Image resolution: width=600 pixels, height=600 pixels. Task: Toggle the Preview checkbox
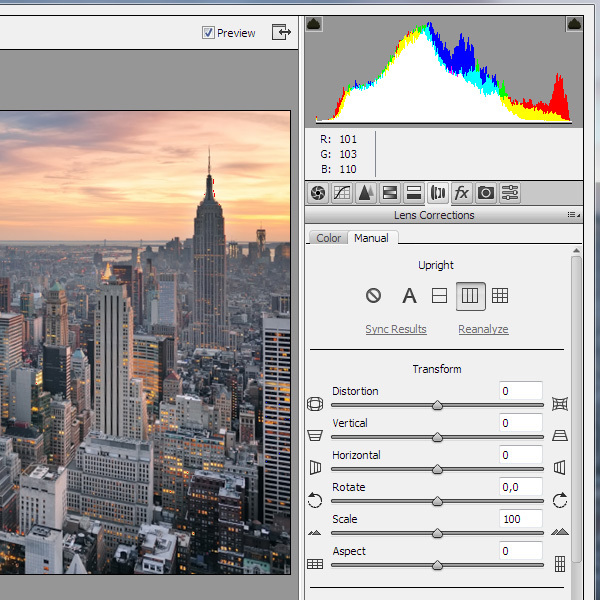tap(208, 33)
